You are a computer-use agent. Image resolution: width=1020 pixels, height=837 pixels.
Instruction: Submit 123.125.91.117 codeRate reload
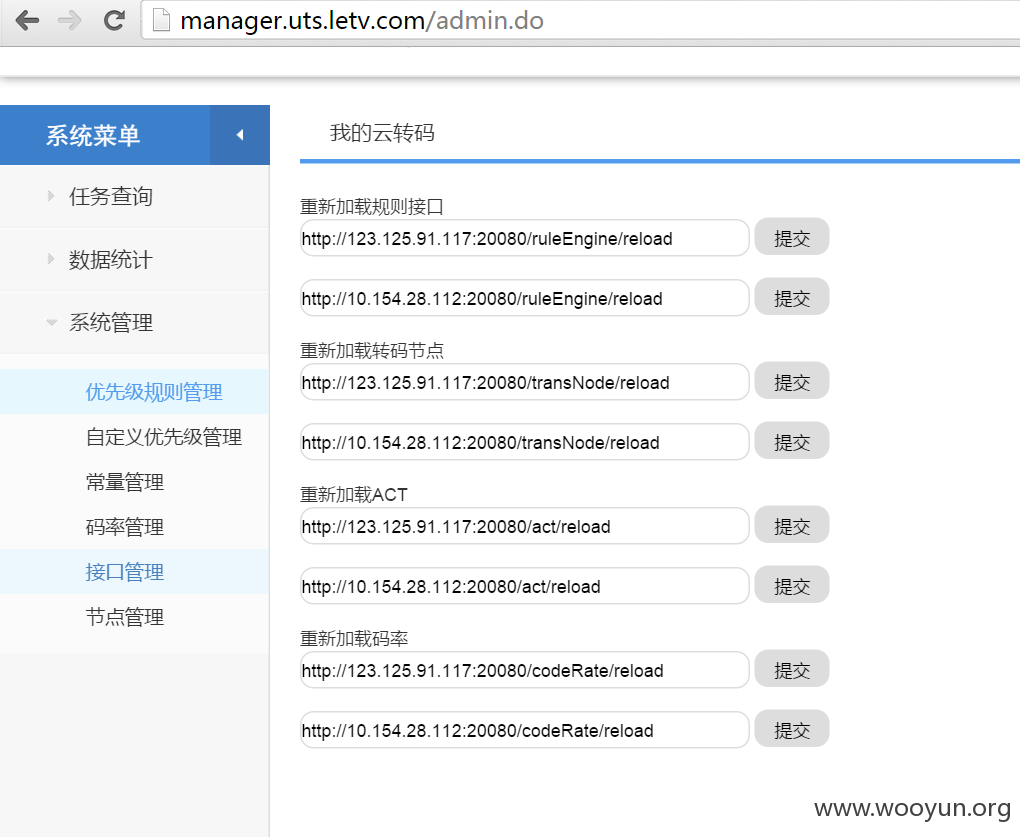point(792,669)
